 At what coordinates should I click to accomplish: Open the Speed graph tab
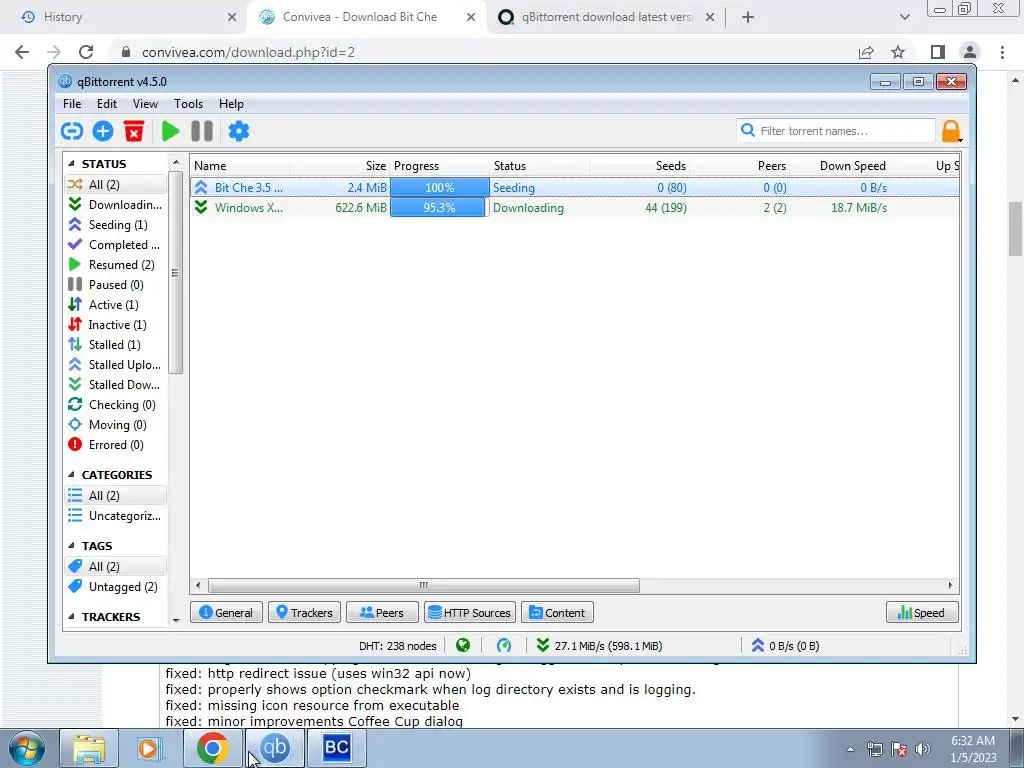[x=922, y=613]
